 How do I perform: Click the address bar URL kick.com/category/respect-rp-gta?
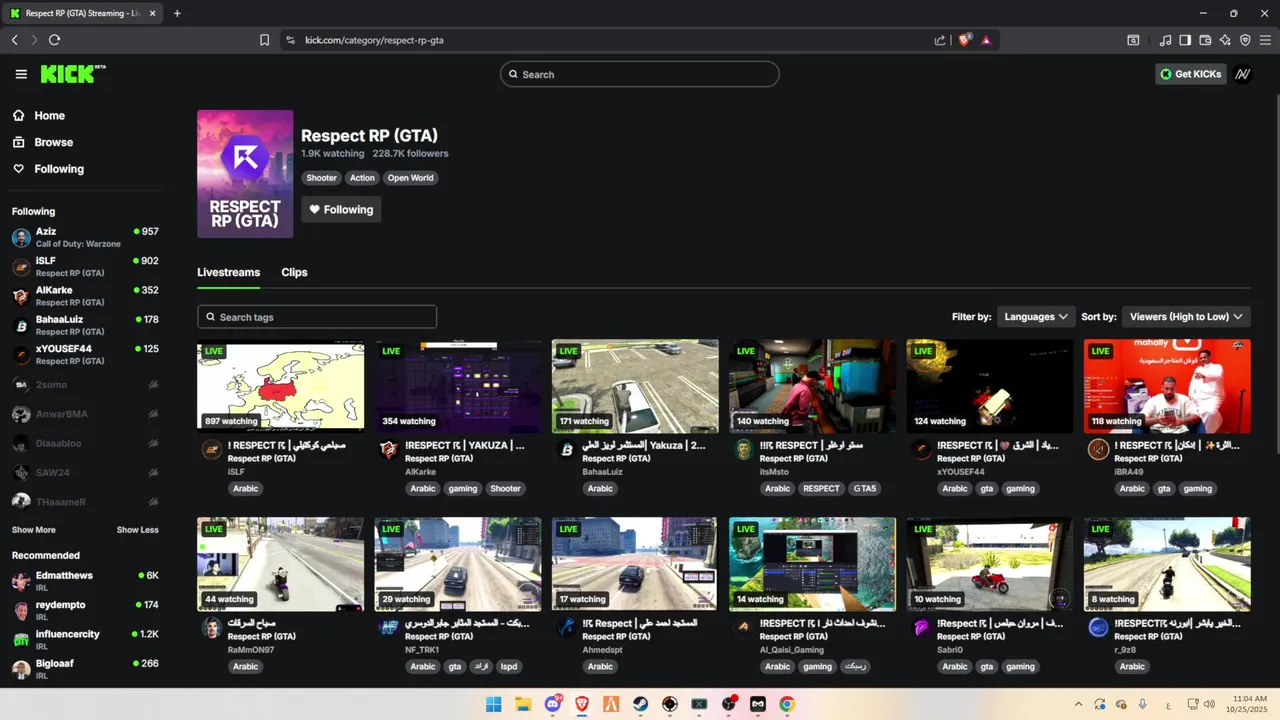pyautogui.click(x=374, y=40)
